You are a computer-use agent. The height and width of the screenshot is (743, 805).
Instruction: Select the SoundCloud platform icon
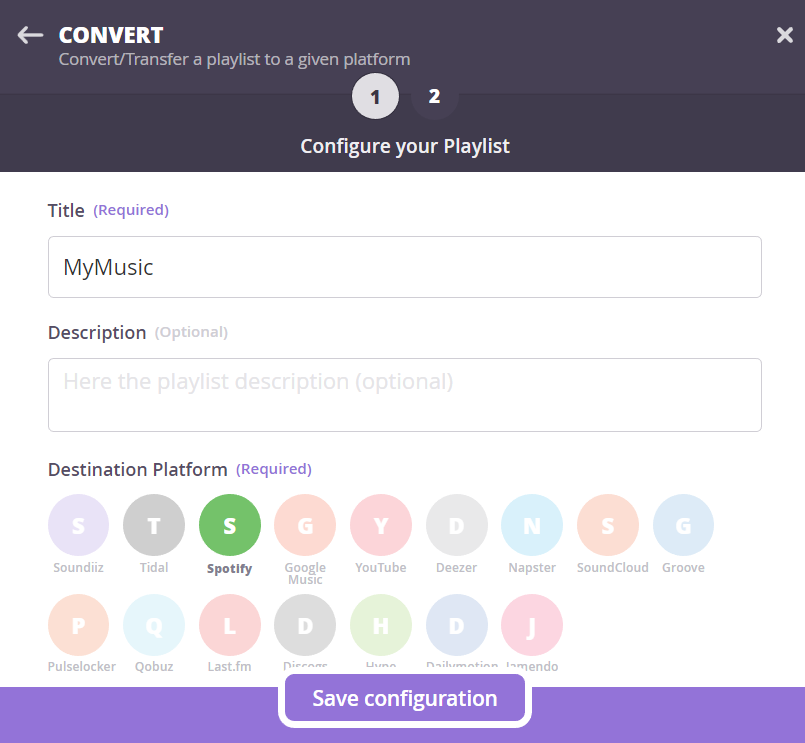tap(608, 525)
